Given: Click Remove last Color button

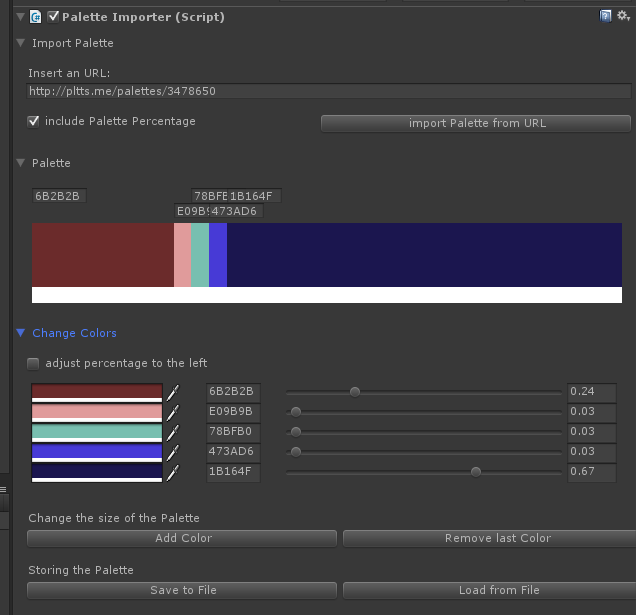Looking at the screenshot, I should click(x=489, y=538).
